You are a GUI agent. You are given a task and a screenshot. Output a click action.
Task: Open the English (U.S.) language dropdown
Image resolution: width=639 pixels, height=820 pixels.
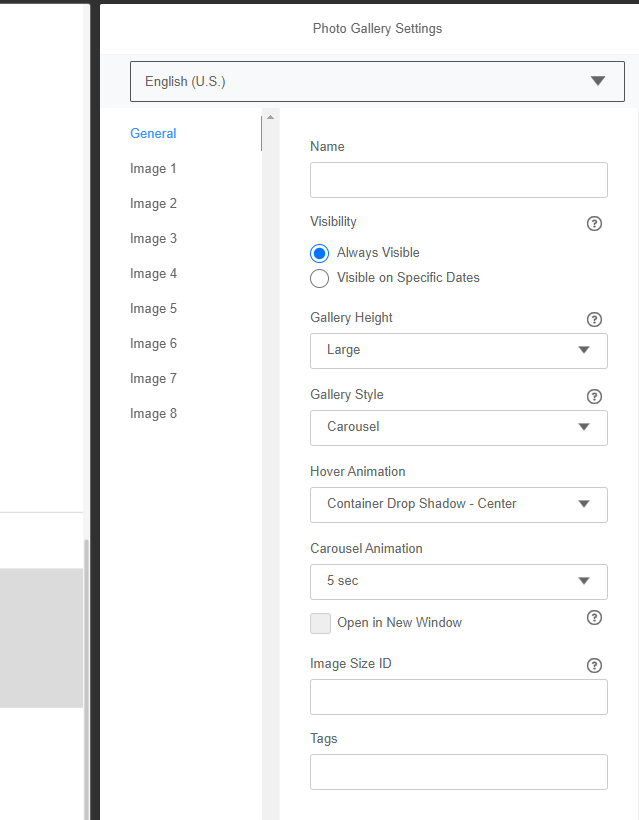click(x=377, y=82)
